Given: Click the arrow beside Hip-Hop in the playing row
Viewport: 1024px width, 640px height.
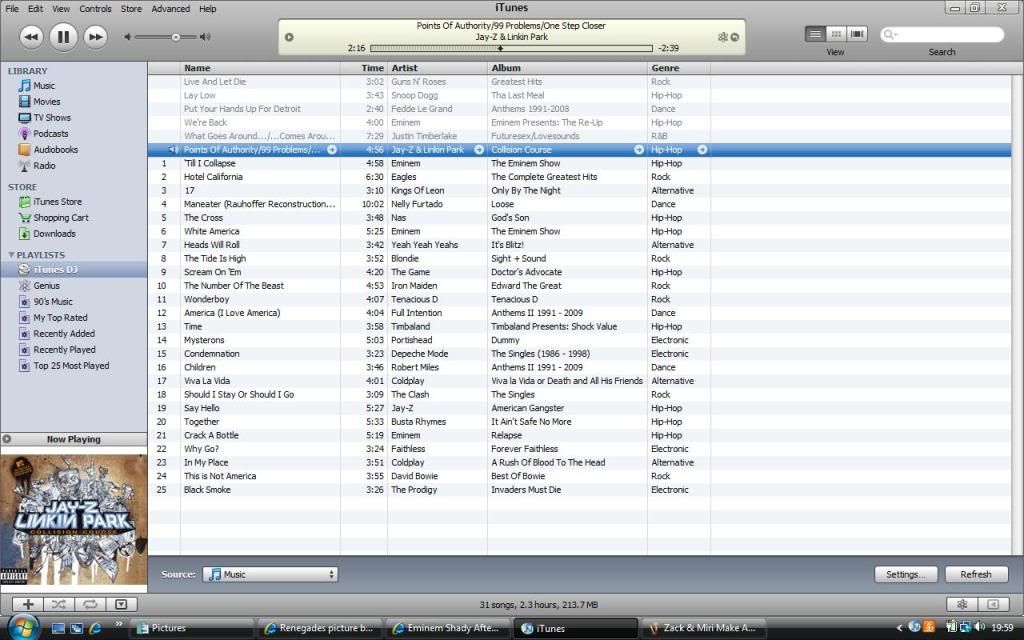Looking at the screenshot, I should pos(702,150).
